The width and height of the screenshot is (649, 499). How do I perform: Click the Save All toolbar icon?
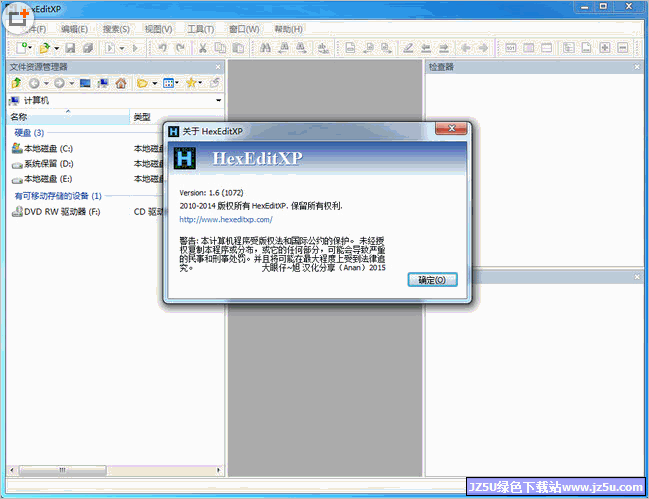[88, 48]
